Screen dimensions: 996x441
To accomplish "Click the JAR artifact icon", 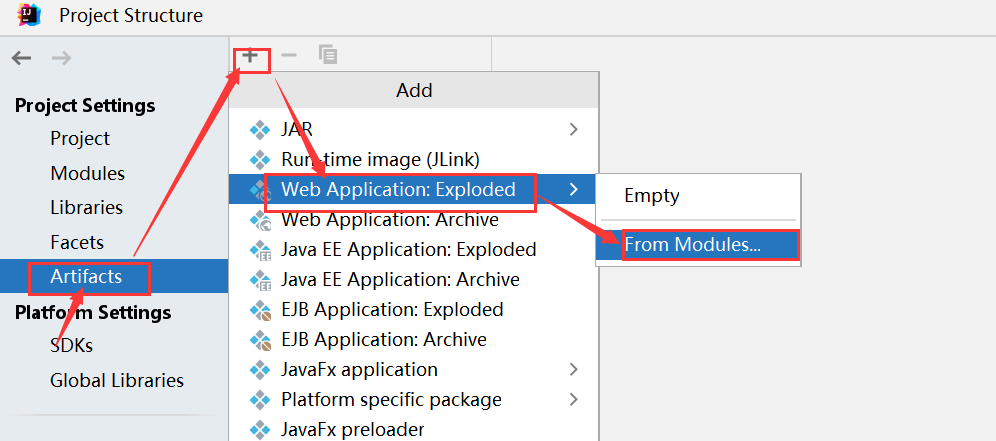I will point(260,130).
